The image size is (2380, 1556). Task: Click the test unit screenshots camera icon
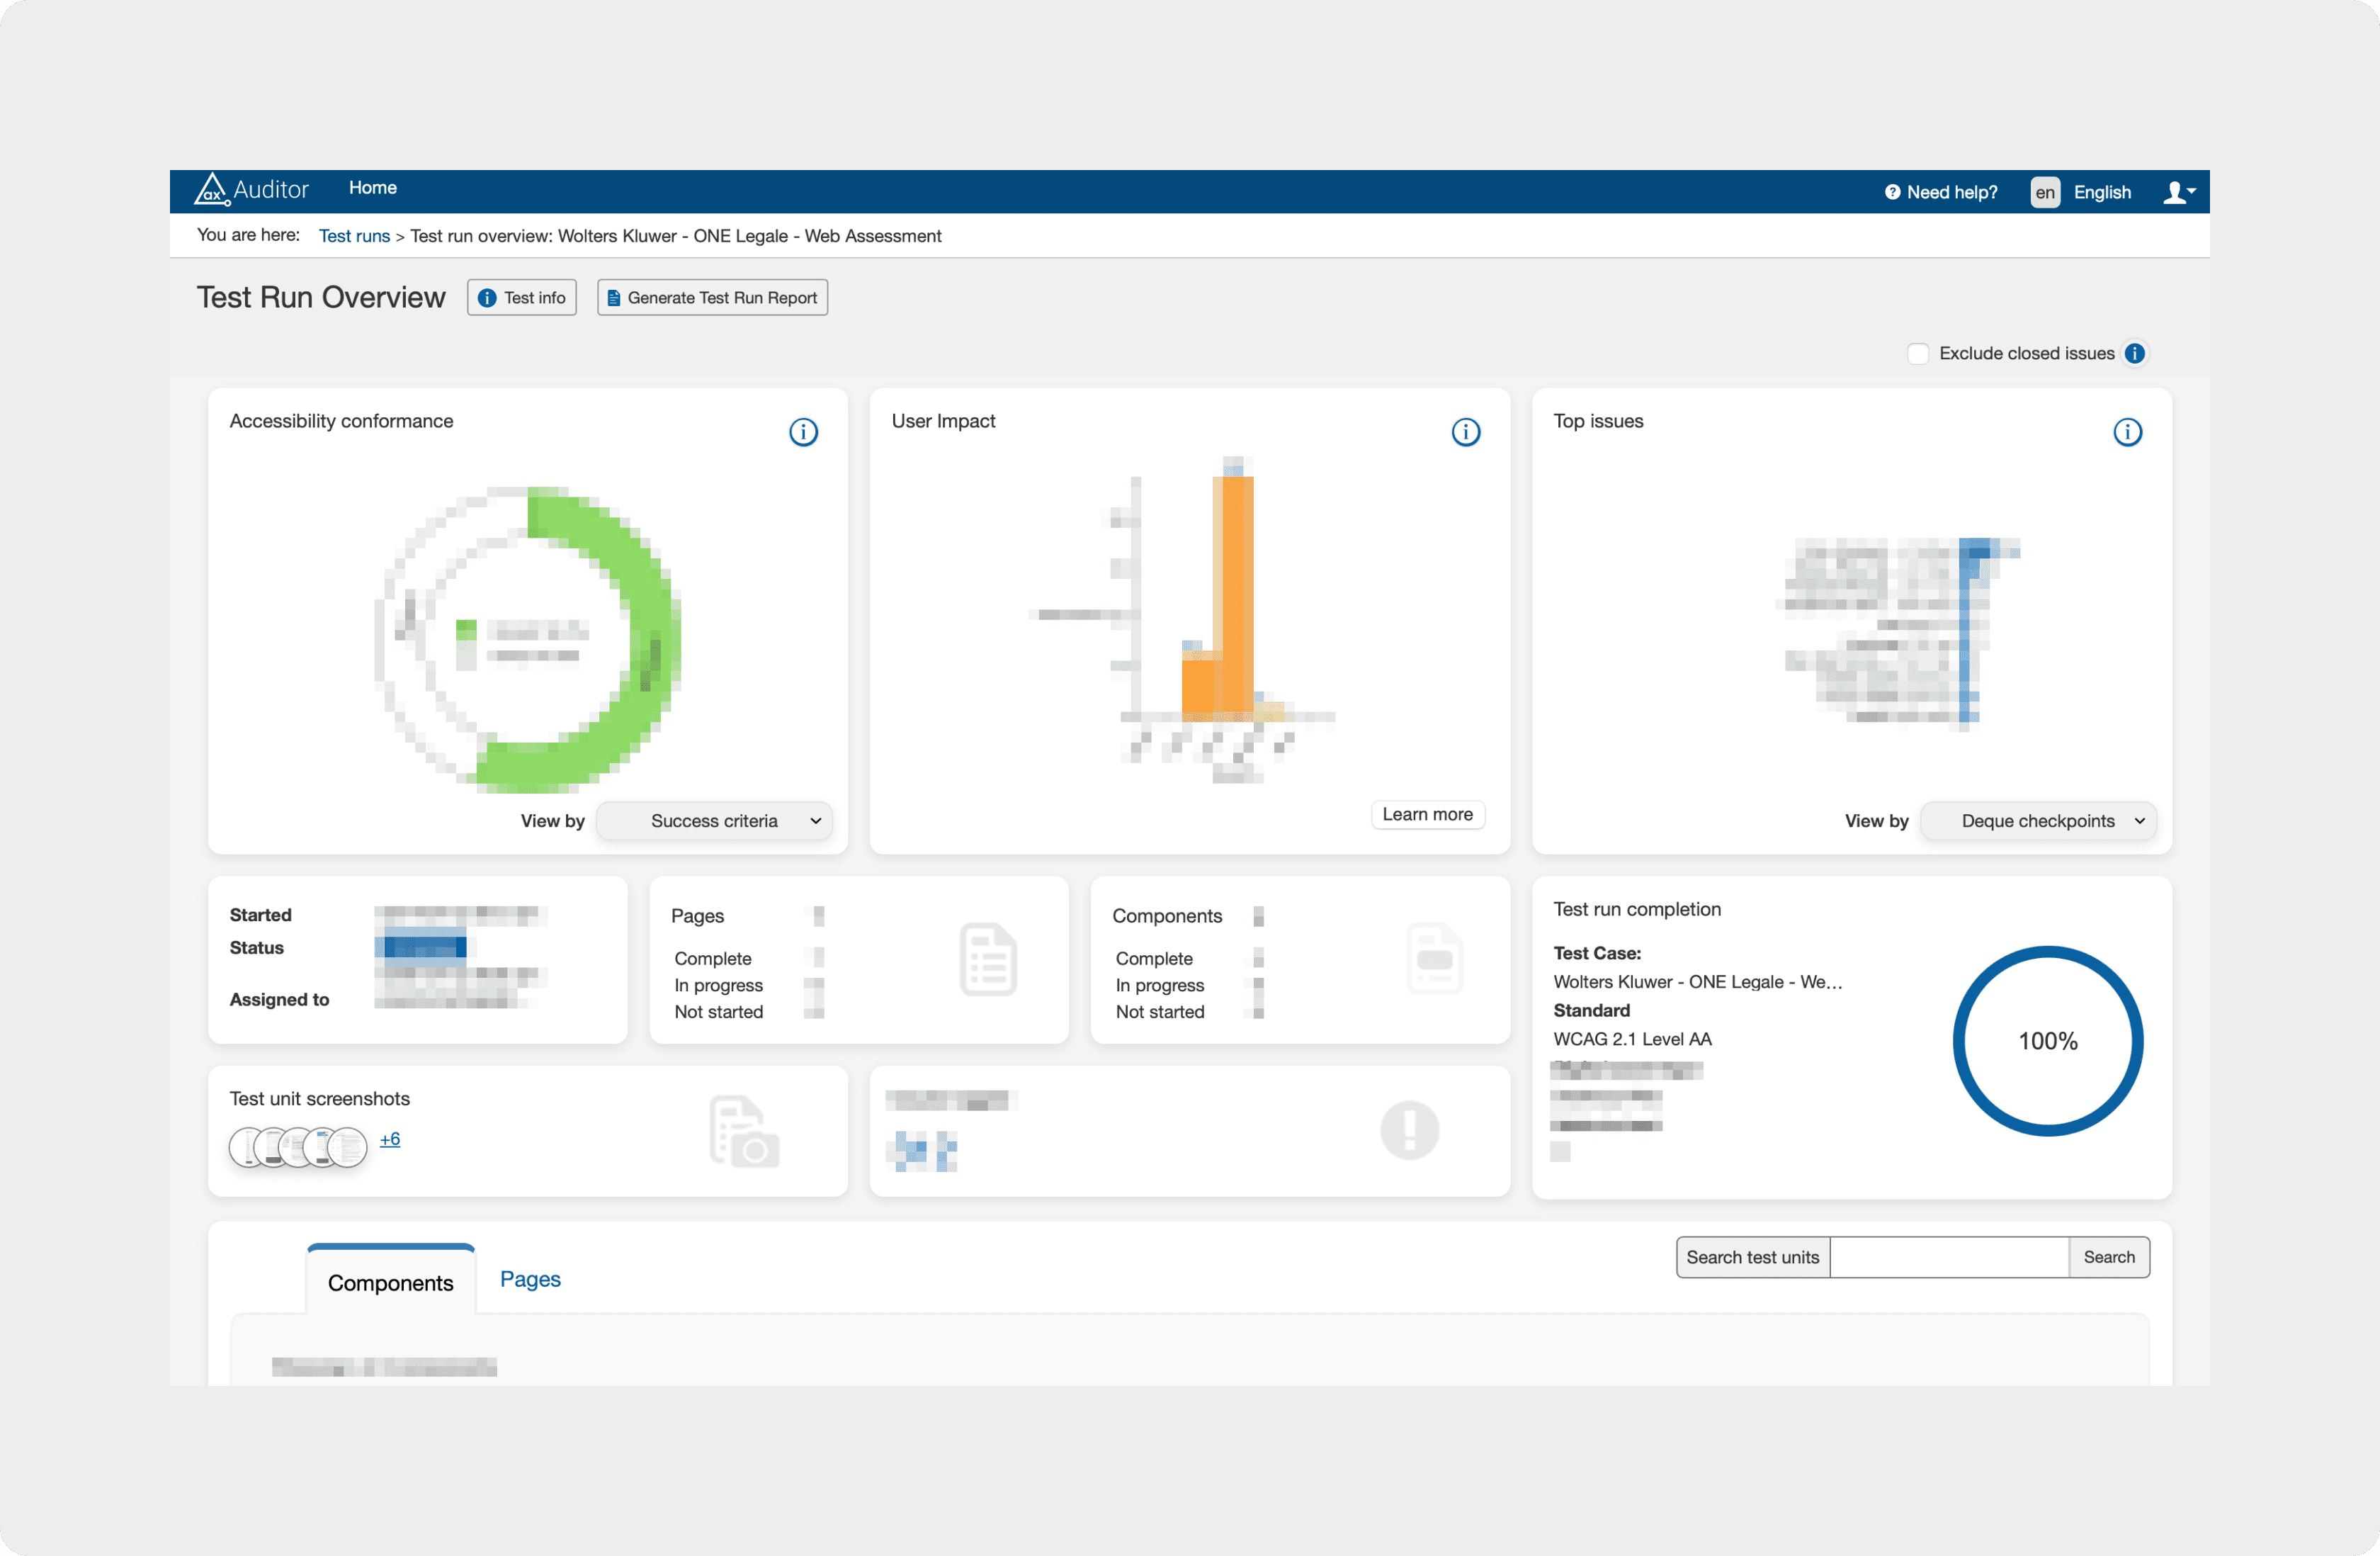(x=744, y=1131)
